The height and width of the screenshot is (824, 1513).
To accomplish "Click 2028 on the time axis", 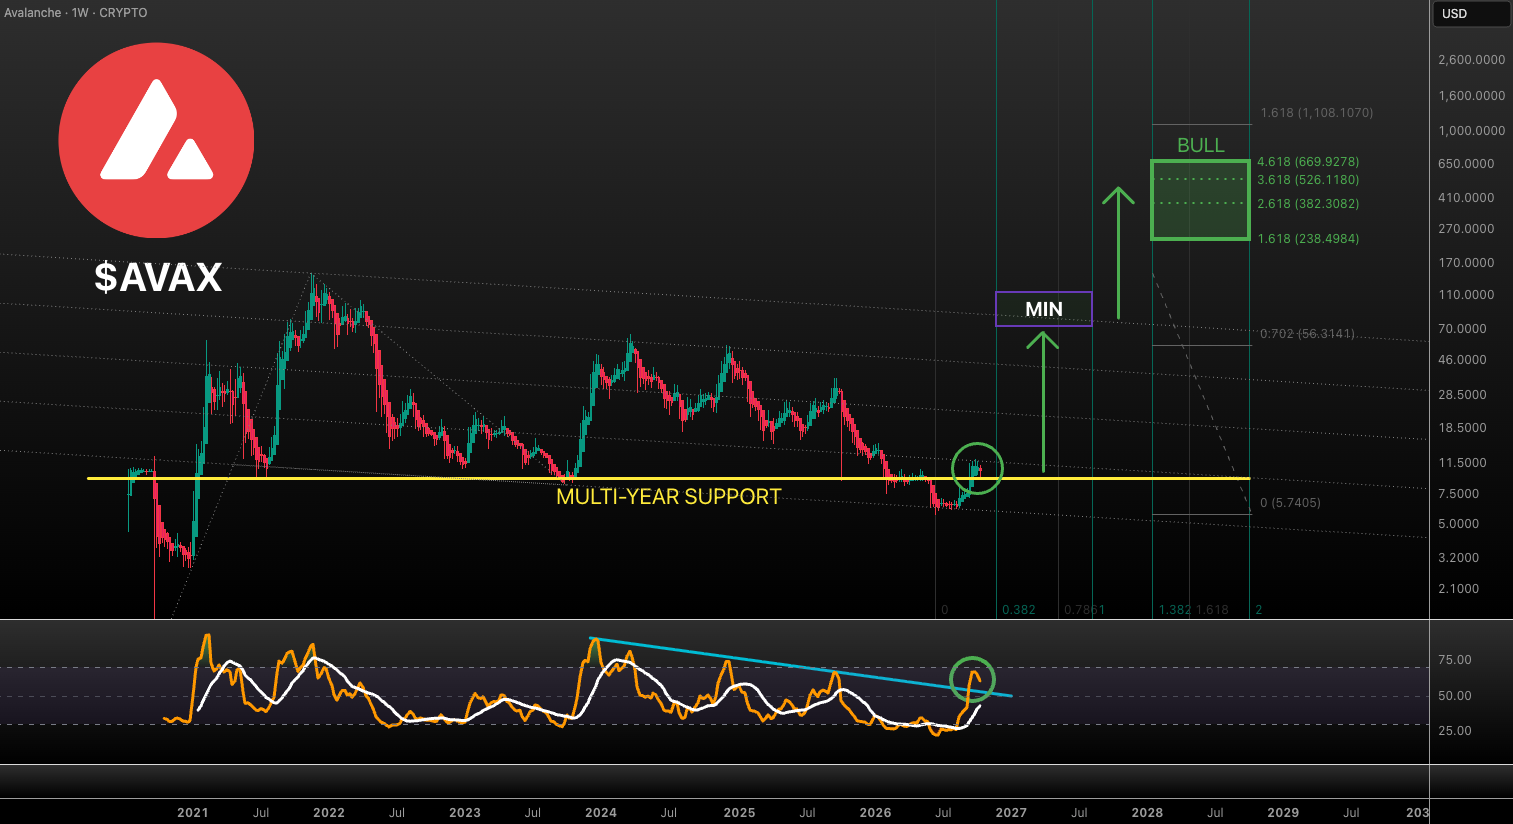I will [x=1147, y=813].
